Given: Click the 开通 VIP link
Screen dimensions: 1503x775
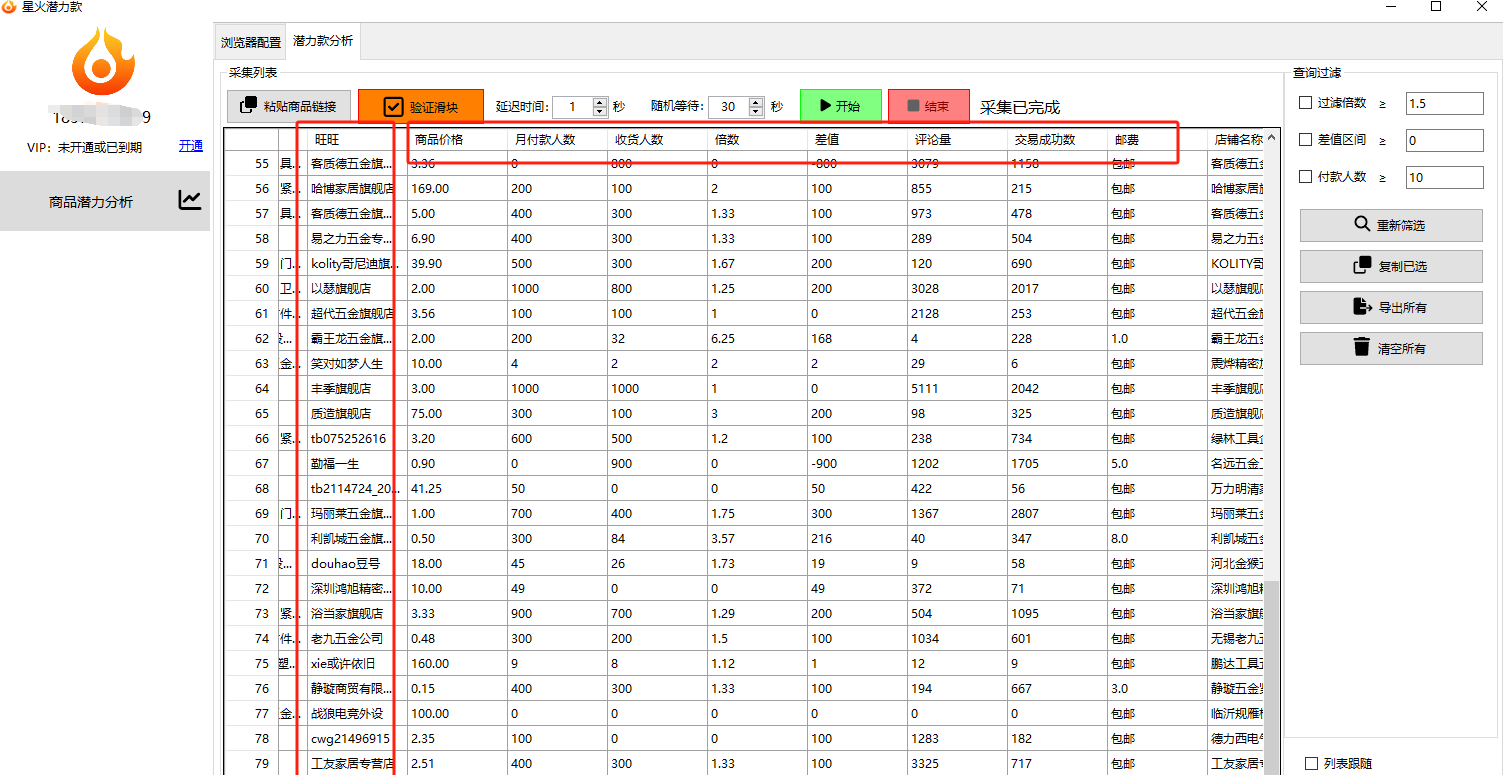Looking at the screenshot, I should (x=191, y=146).
